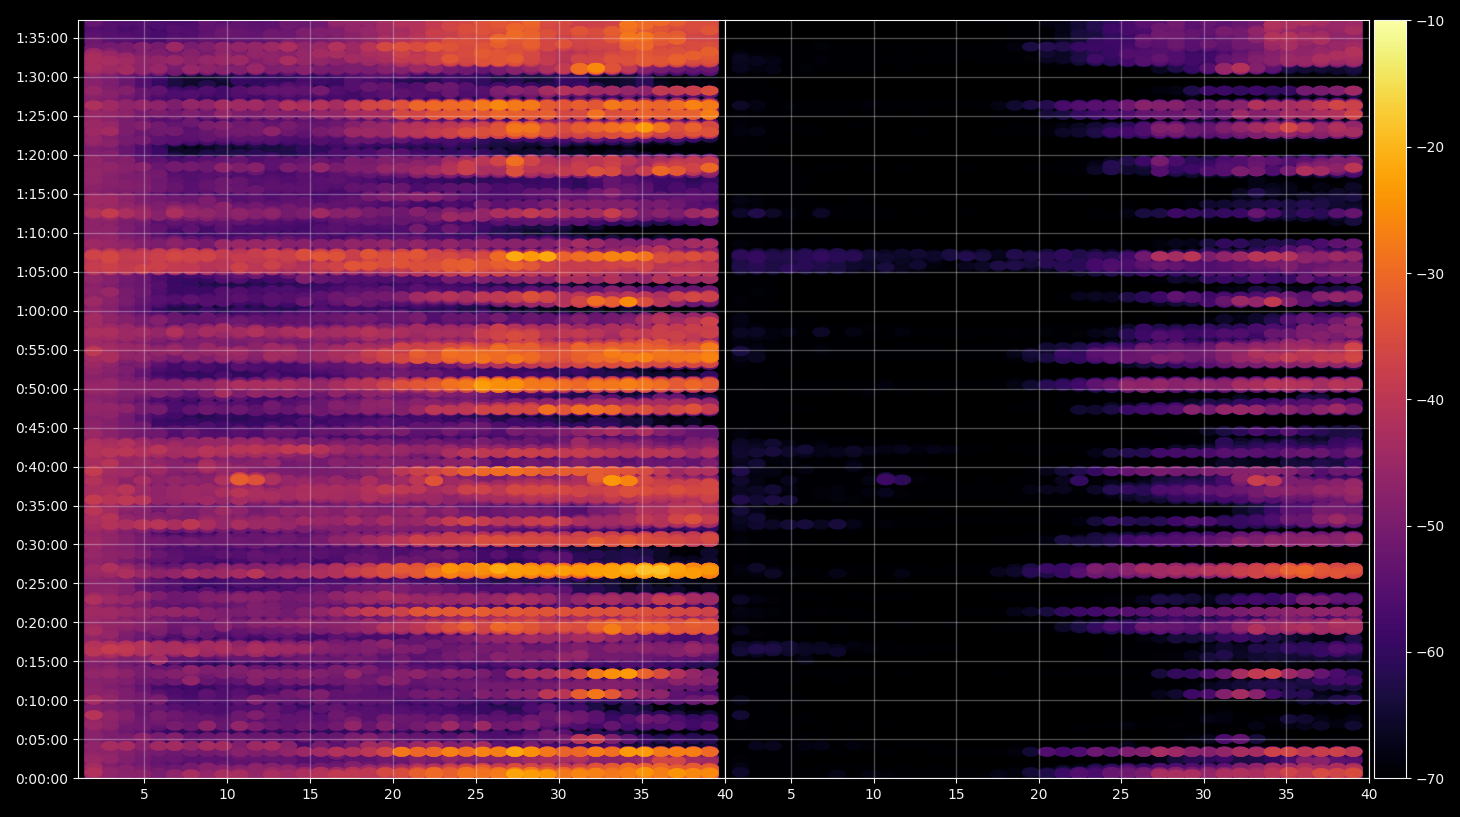Select the −20 colorbar tick label
This screenshot has width=1460, height=817.
coord(1431,147)
